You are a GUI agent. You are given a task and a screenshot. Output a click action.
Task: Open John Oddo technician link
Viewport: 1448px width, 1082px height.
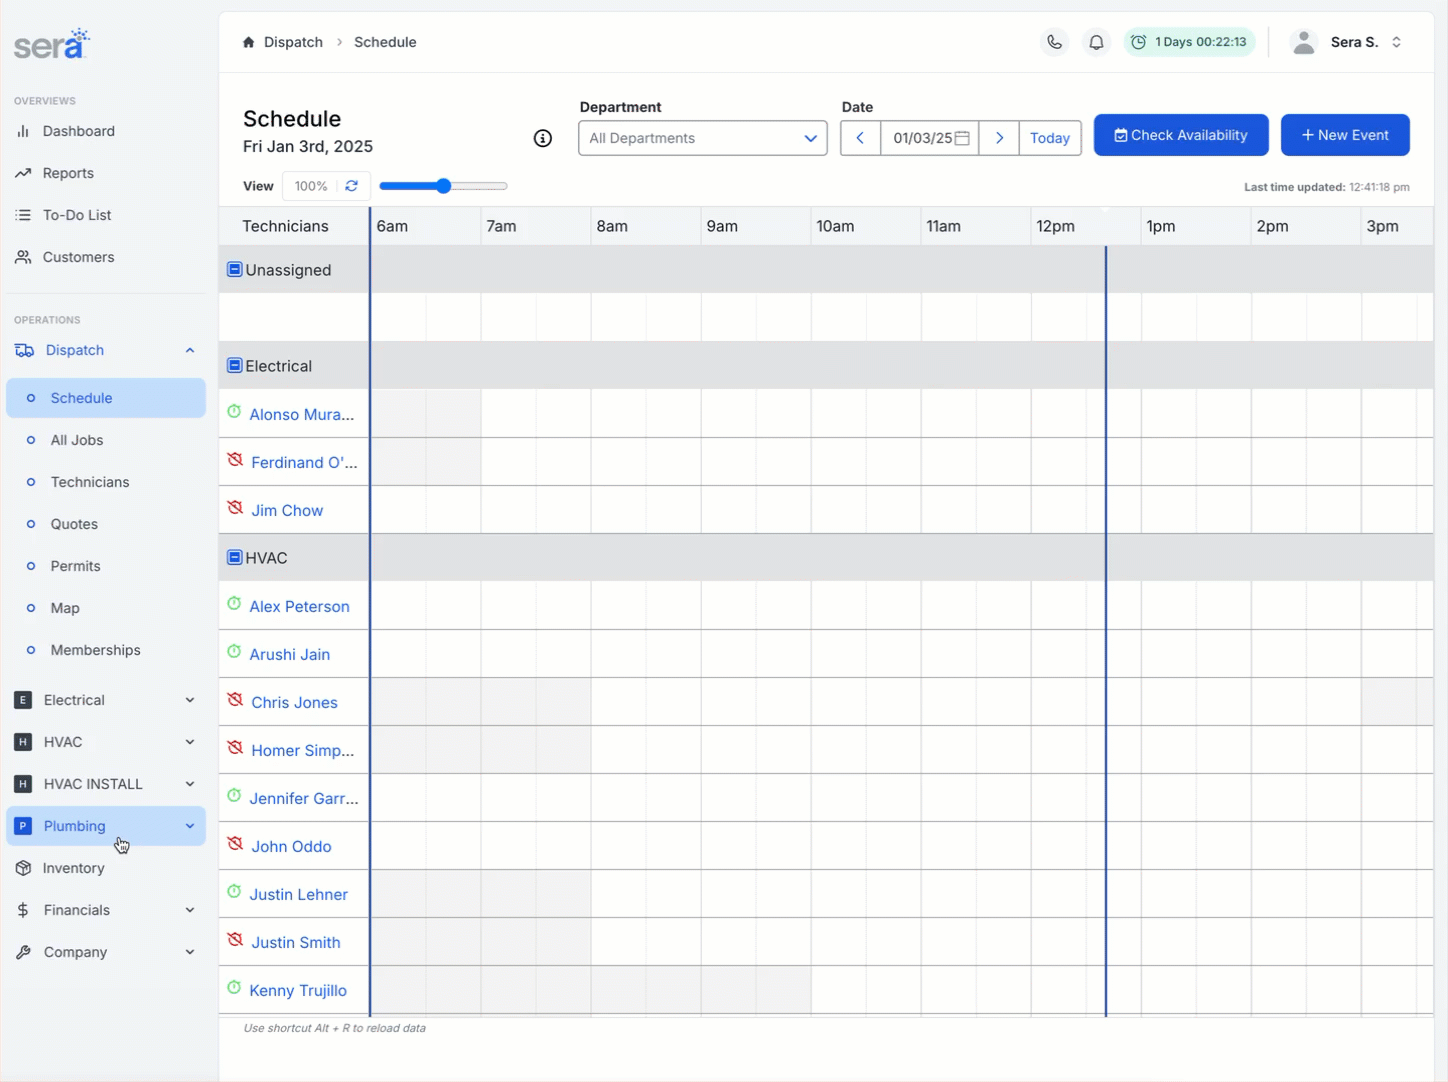[x=292, y=846]
